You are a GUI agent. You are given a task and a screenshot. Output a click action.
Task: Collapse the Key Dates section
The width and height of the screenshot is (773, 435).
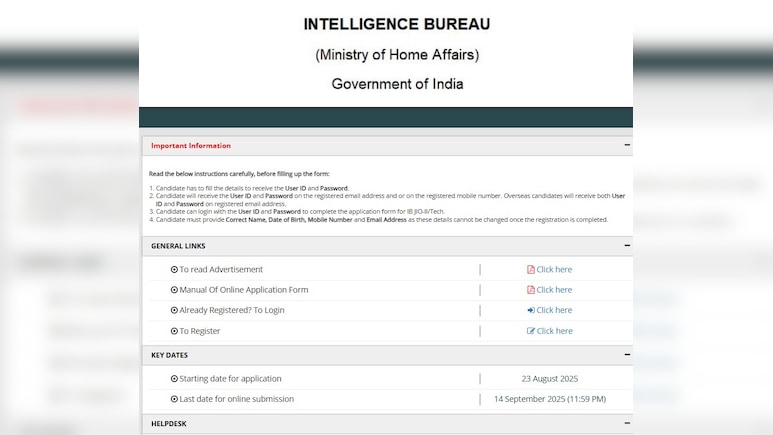coord(627,354)
